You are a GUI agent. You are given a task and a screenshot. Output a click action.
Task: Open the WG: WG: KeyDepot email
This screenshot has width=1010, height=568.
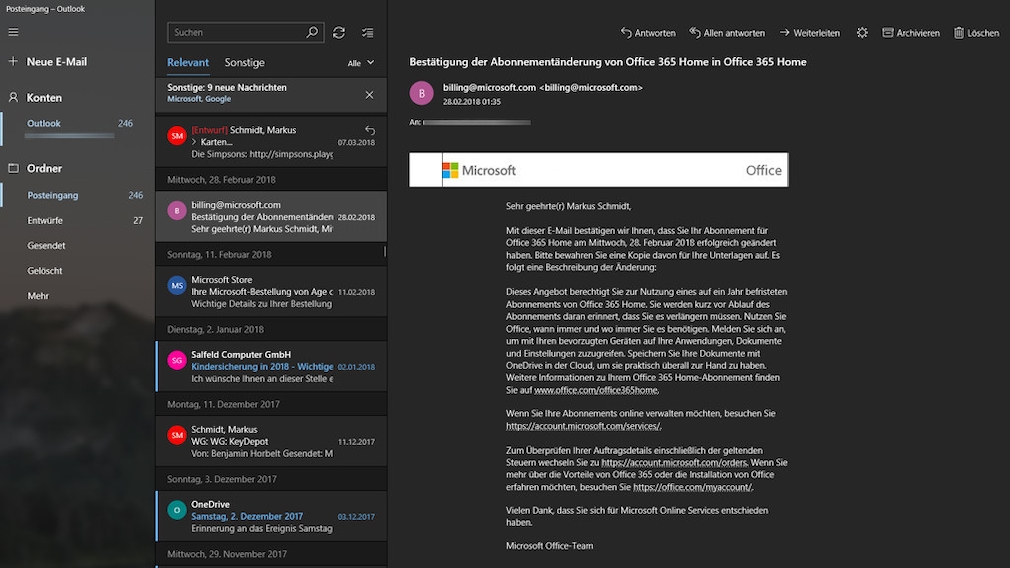(x=271, y=441)
